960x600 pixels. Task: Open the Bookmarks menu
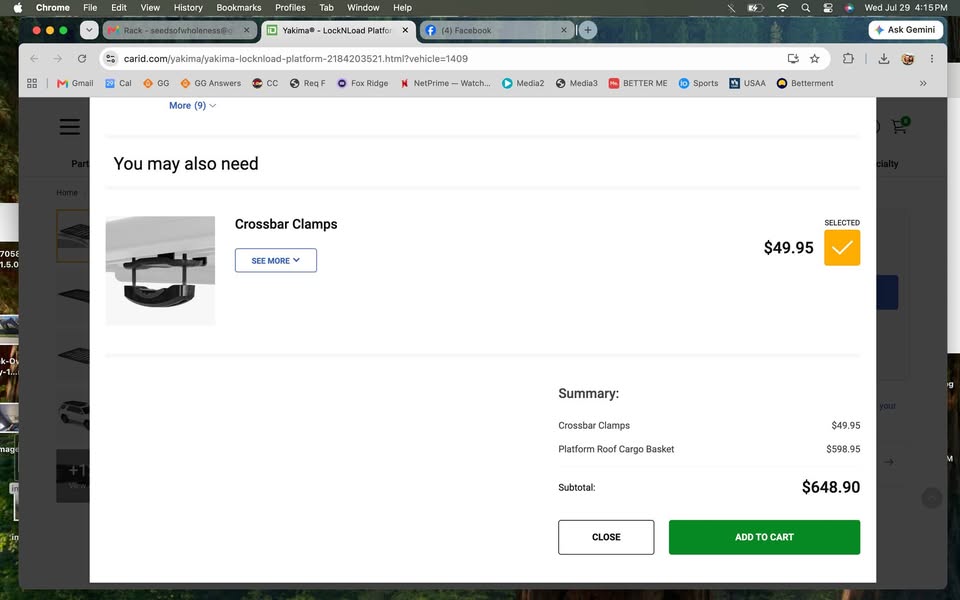(239, 7)
